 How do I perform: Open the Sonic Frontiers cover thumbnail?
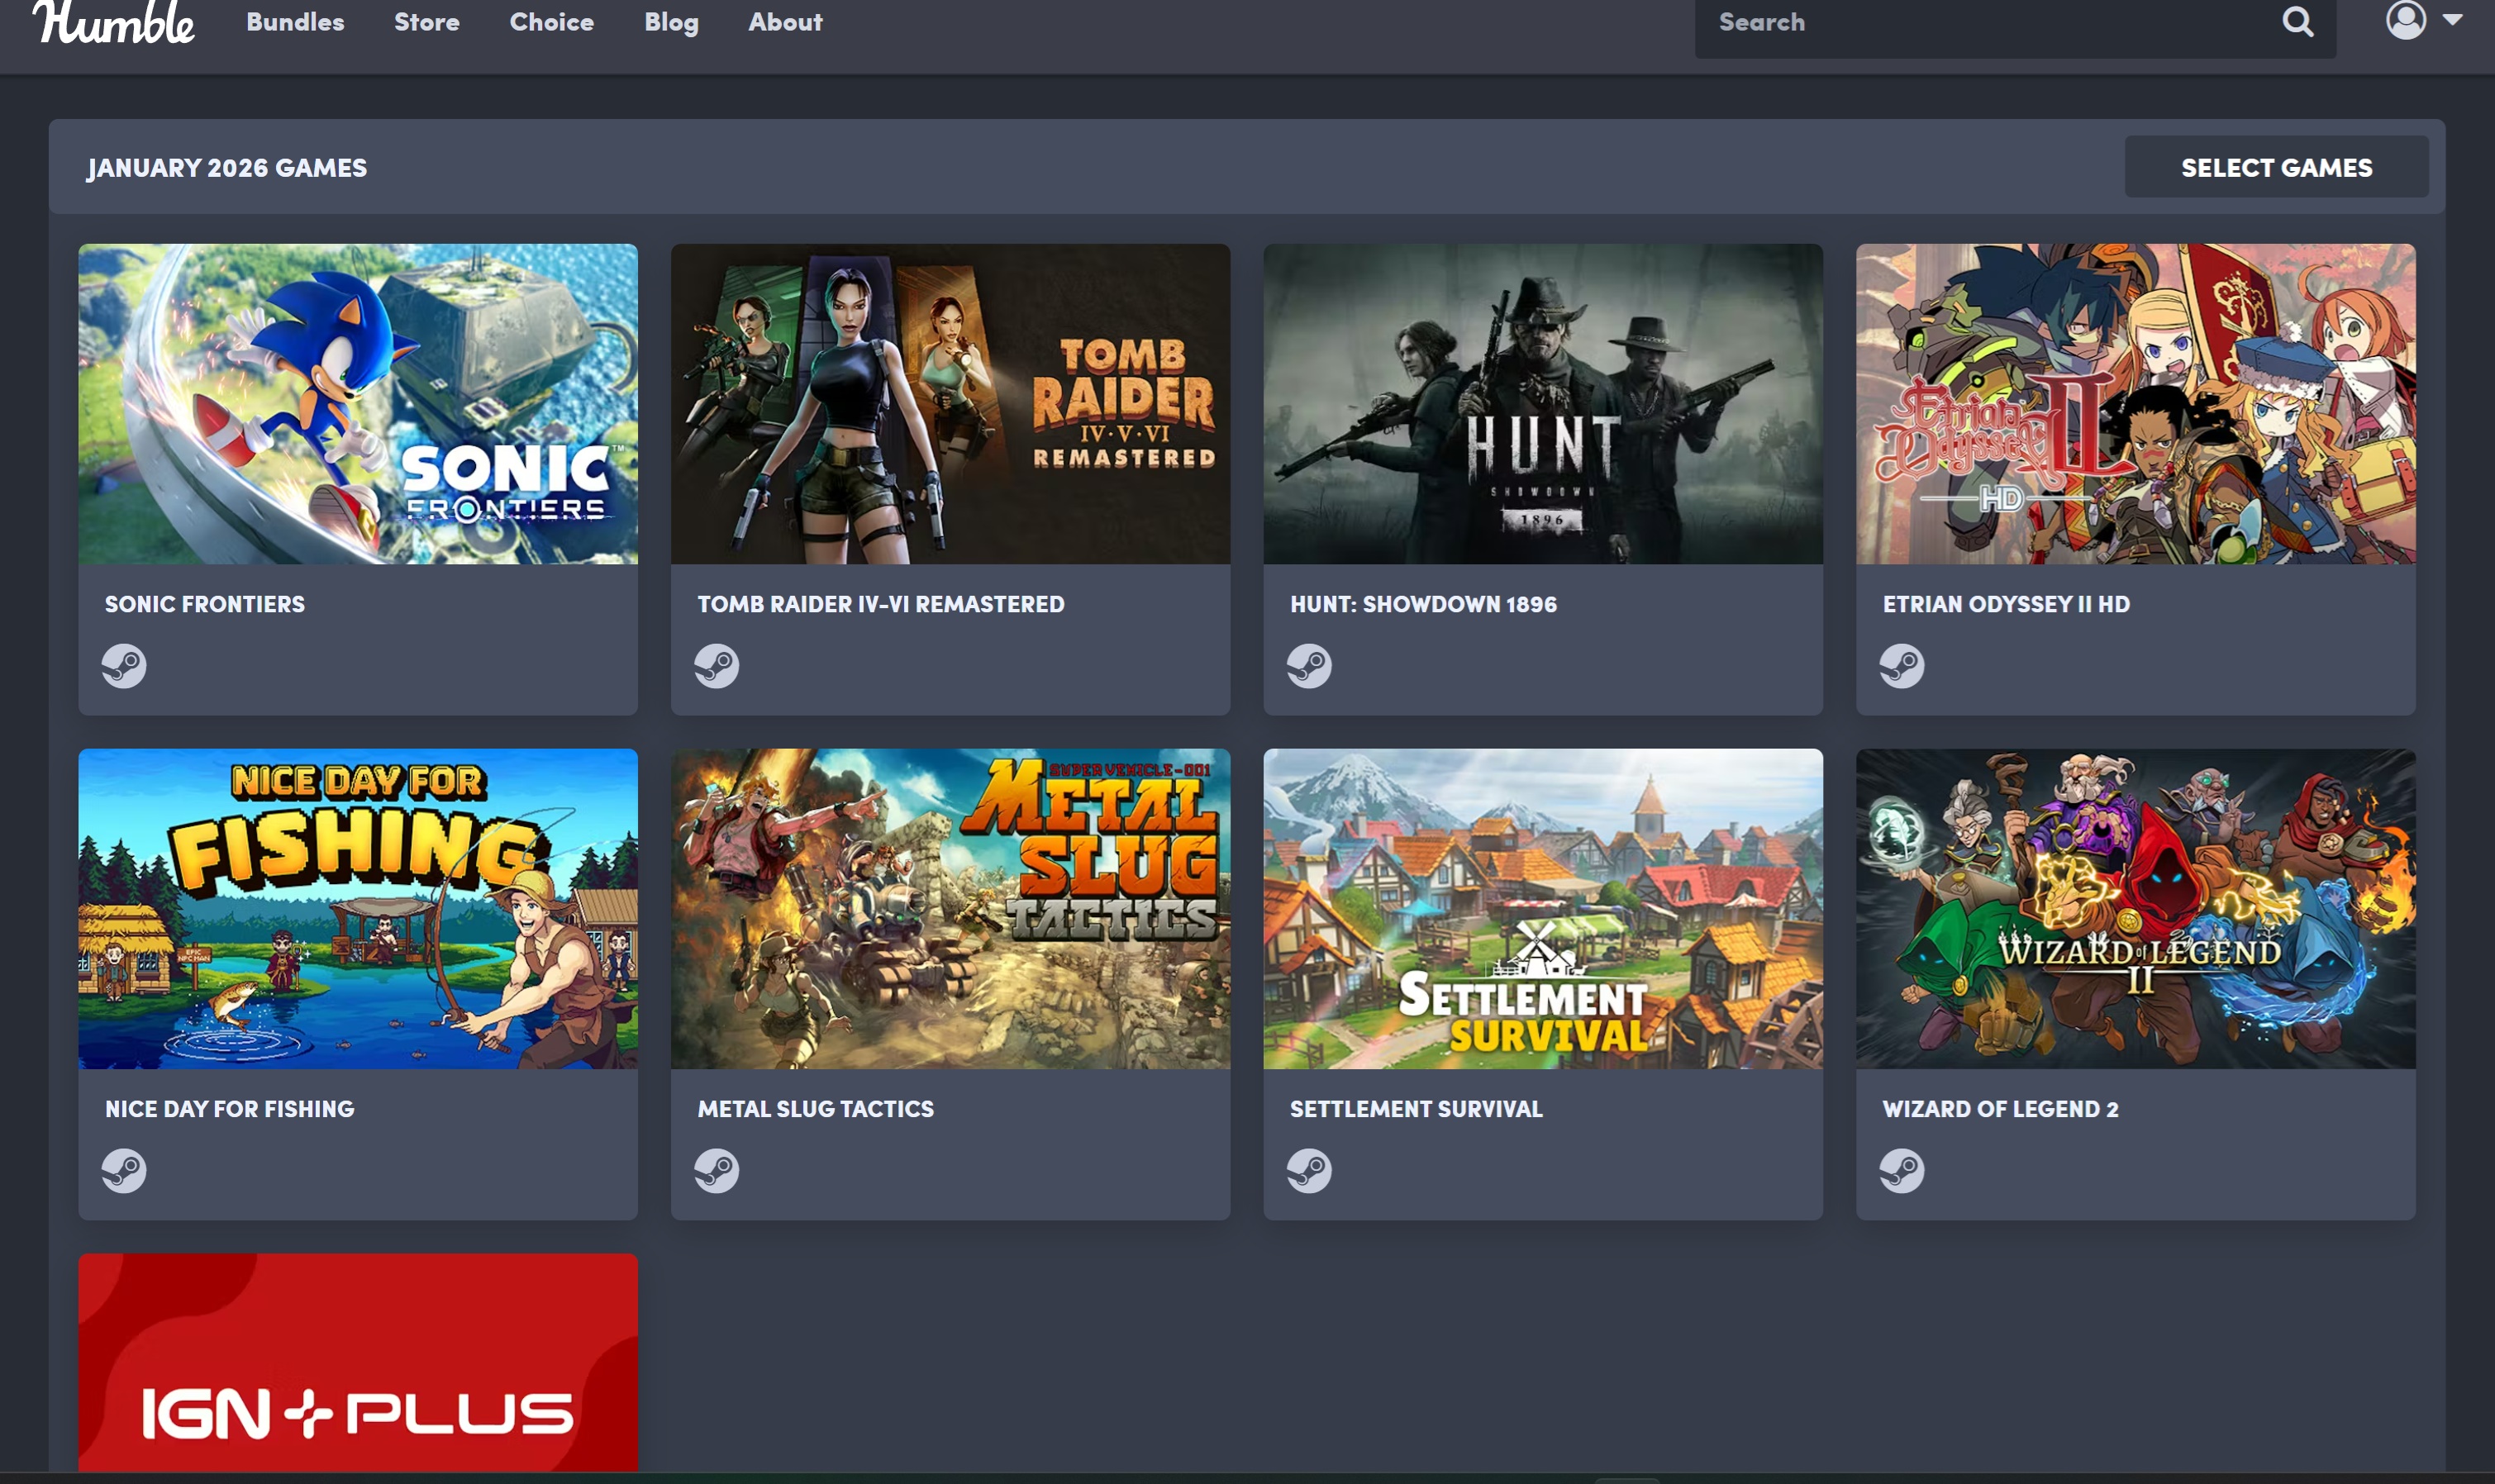(358, 404)
